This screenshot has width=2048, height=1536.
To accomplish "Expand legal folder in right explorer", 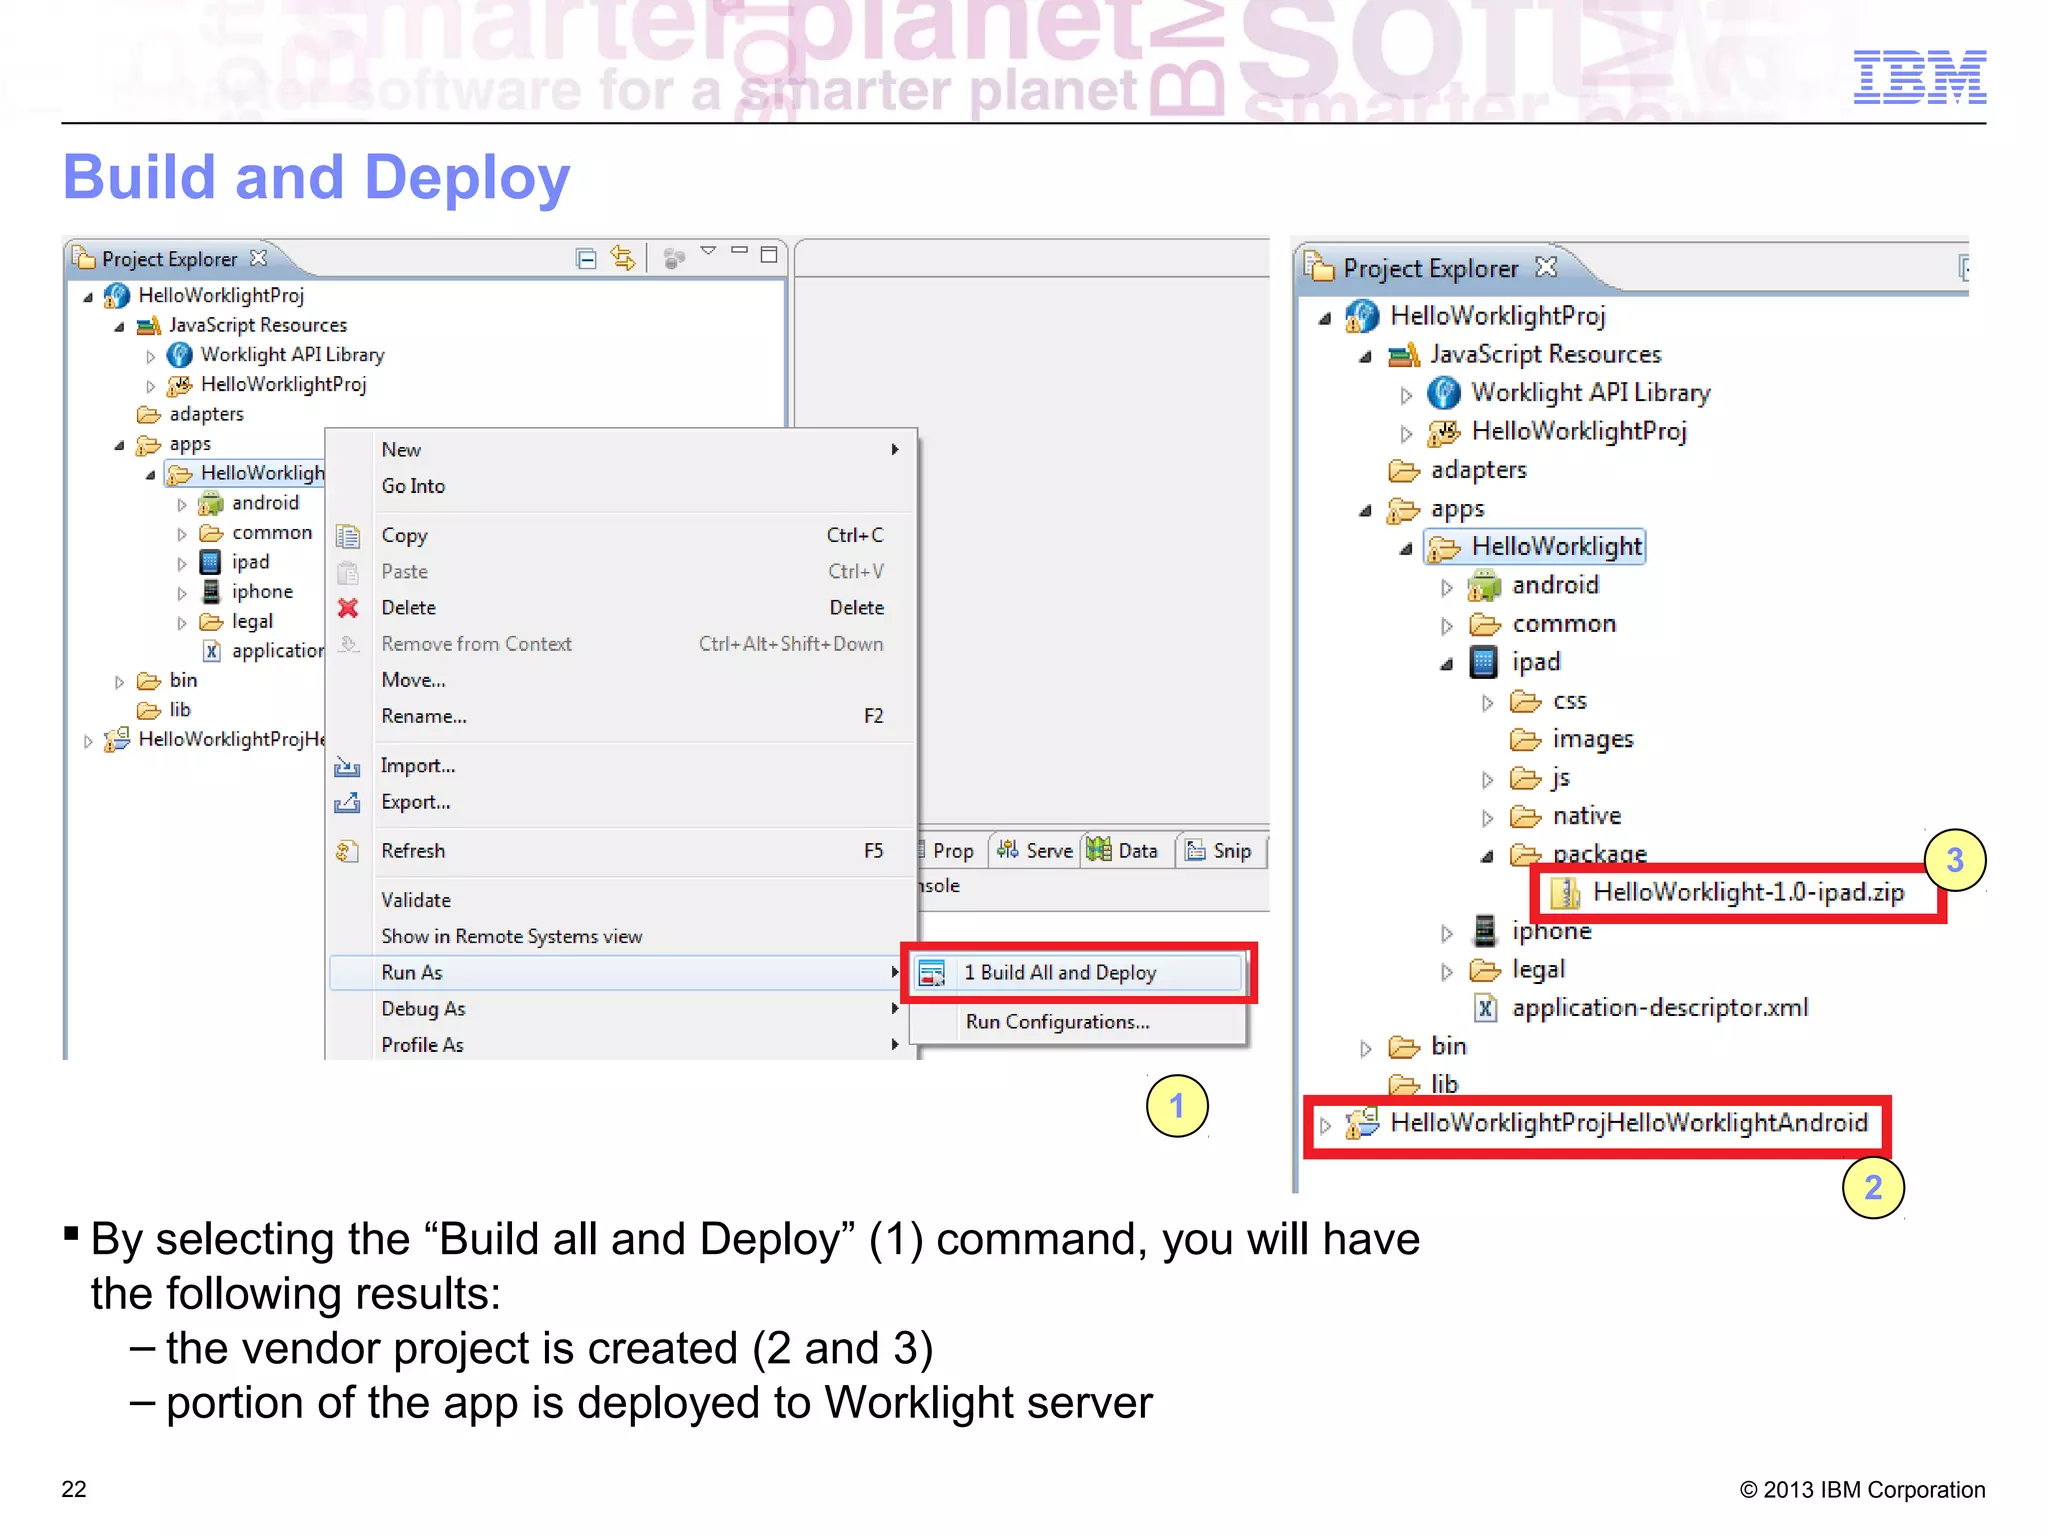I will 1446,972.
